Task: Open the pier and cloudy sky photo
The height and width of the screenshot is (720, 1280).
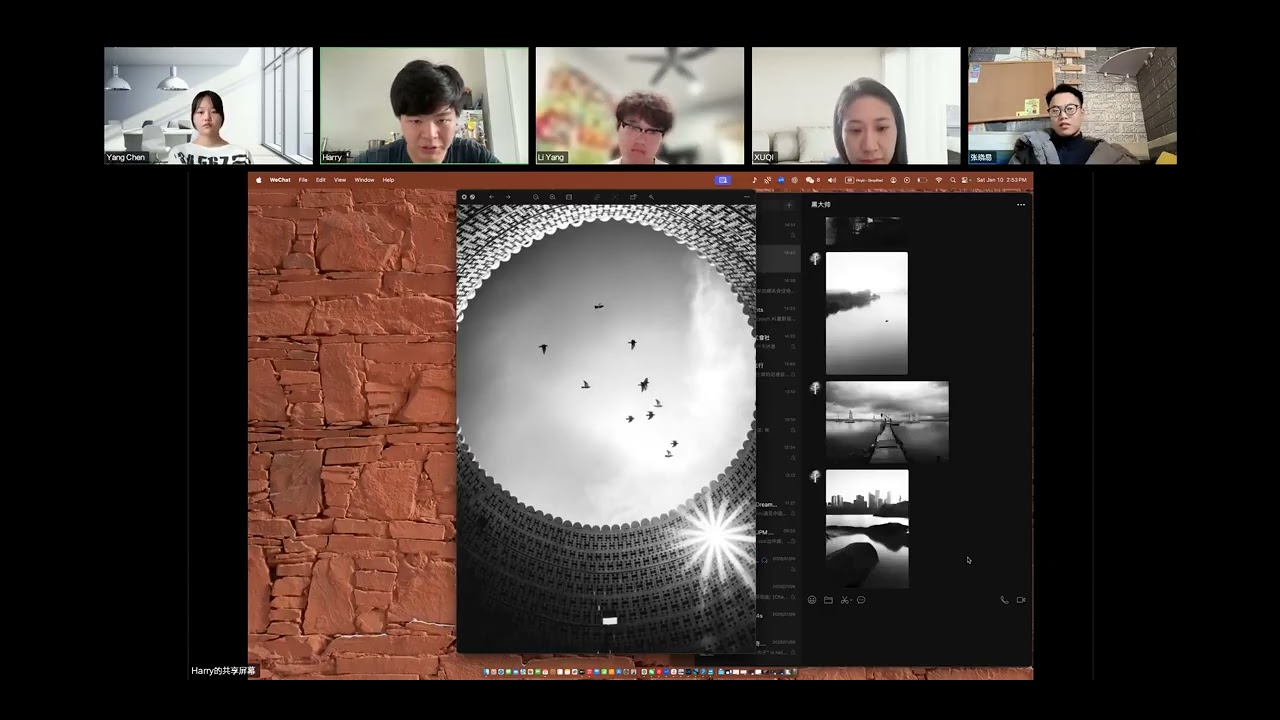Action: pyautogui.click(x=887, y=422)
